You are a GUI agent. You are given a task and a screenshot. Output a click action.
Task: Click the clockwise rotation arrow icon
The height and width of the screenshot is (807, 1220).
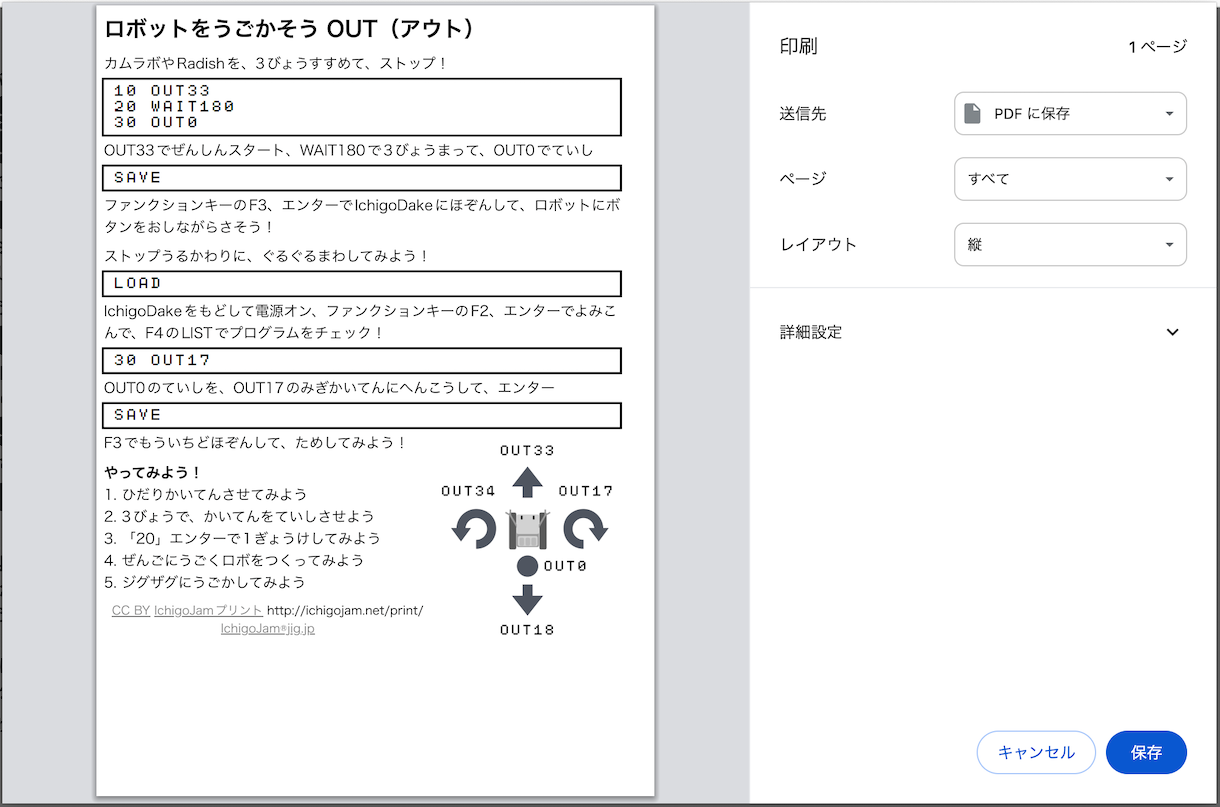[585, 528]
